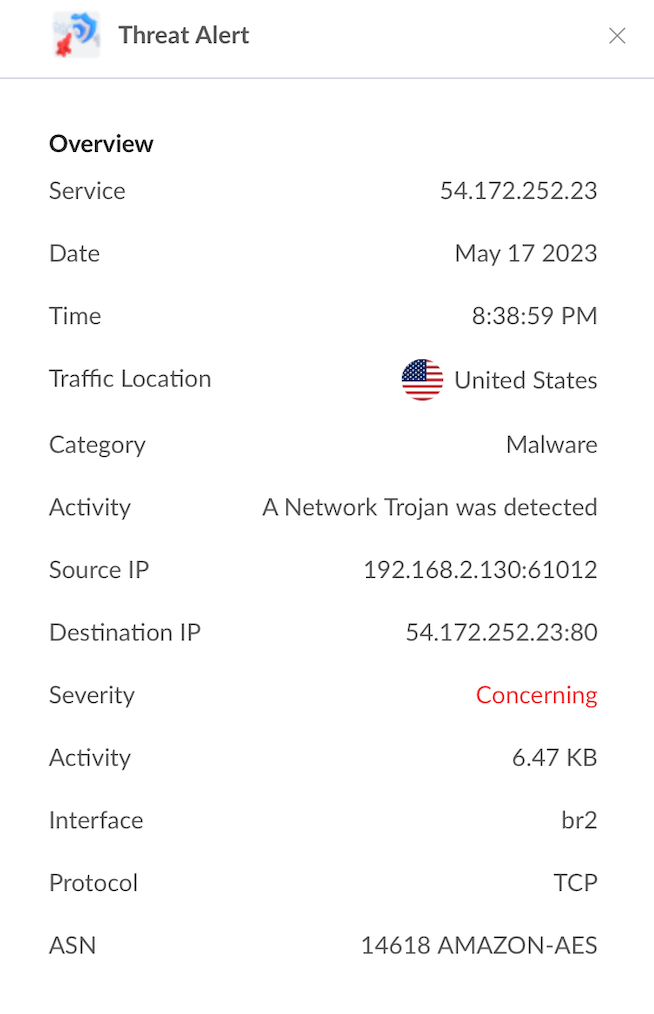Viewport: 654px width, 1014px height.
Task: Click the red Concerning severity value
Action: [536, 695]
